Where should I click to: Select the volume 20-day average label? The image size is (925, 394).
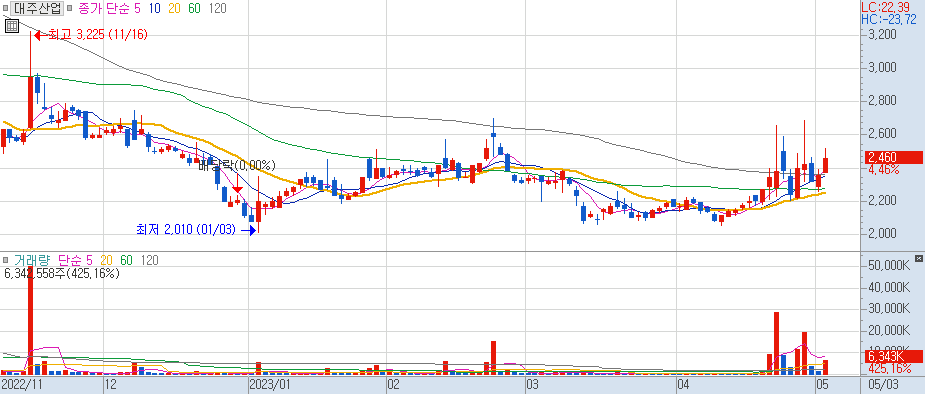pyautogui.click(x=107, y=260)
